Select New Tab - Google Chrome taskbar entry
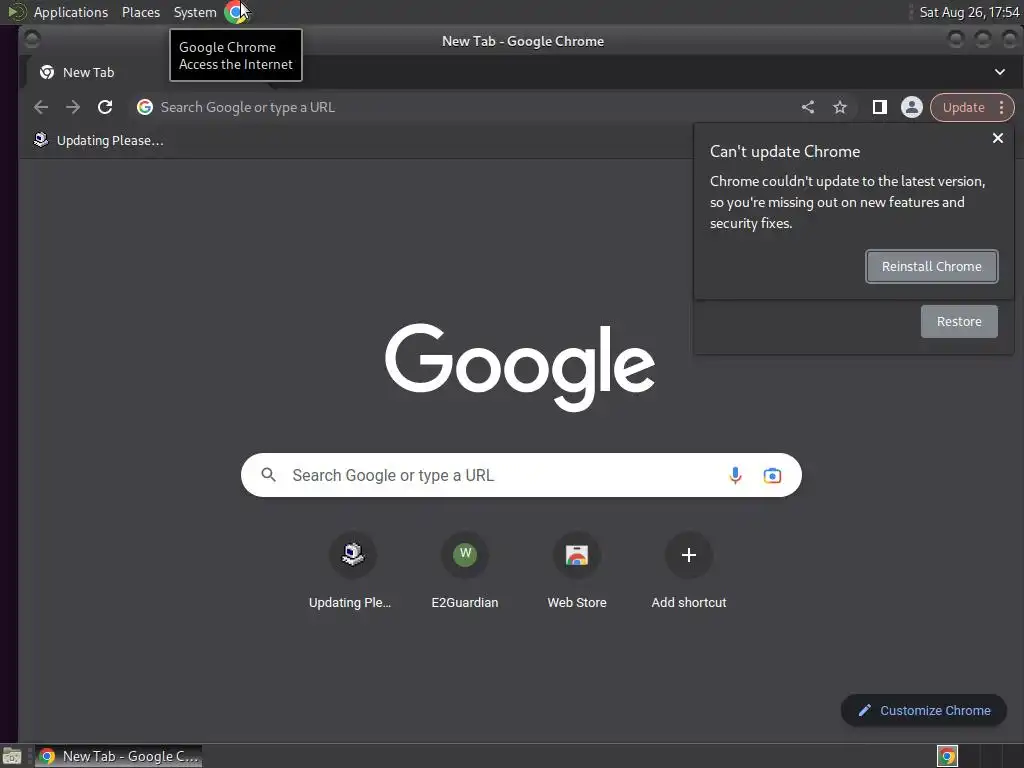The image size is (1024, 768). [x=118, y=756]
